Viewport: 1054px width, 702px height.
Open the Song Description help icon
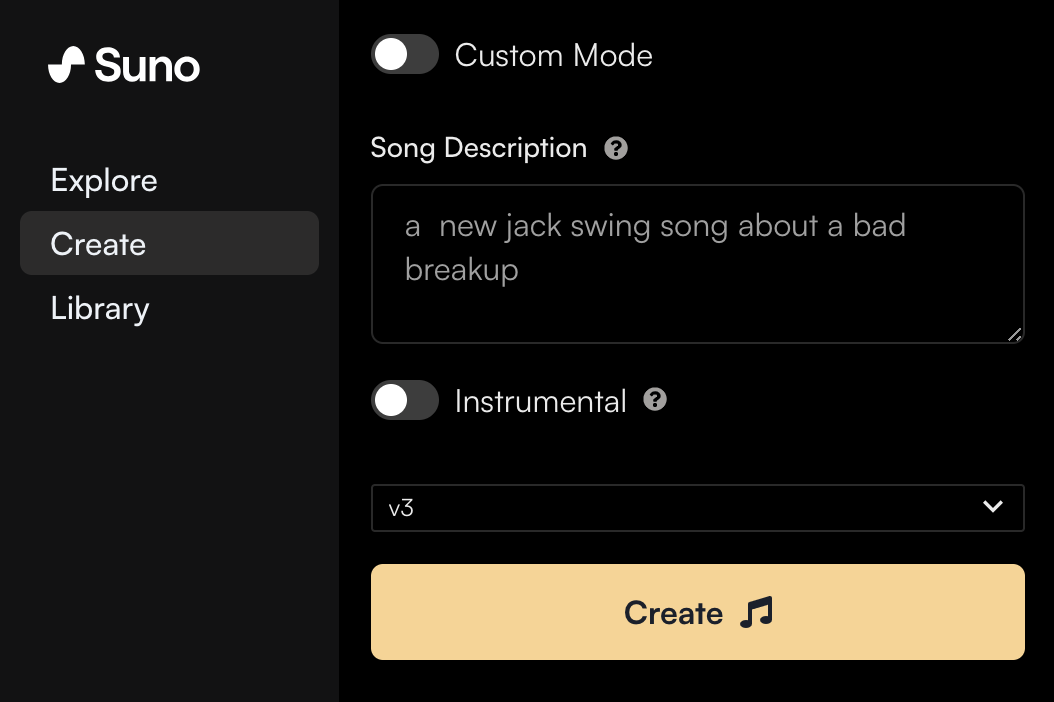point(616,148)
